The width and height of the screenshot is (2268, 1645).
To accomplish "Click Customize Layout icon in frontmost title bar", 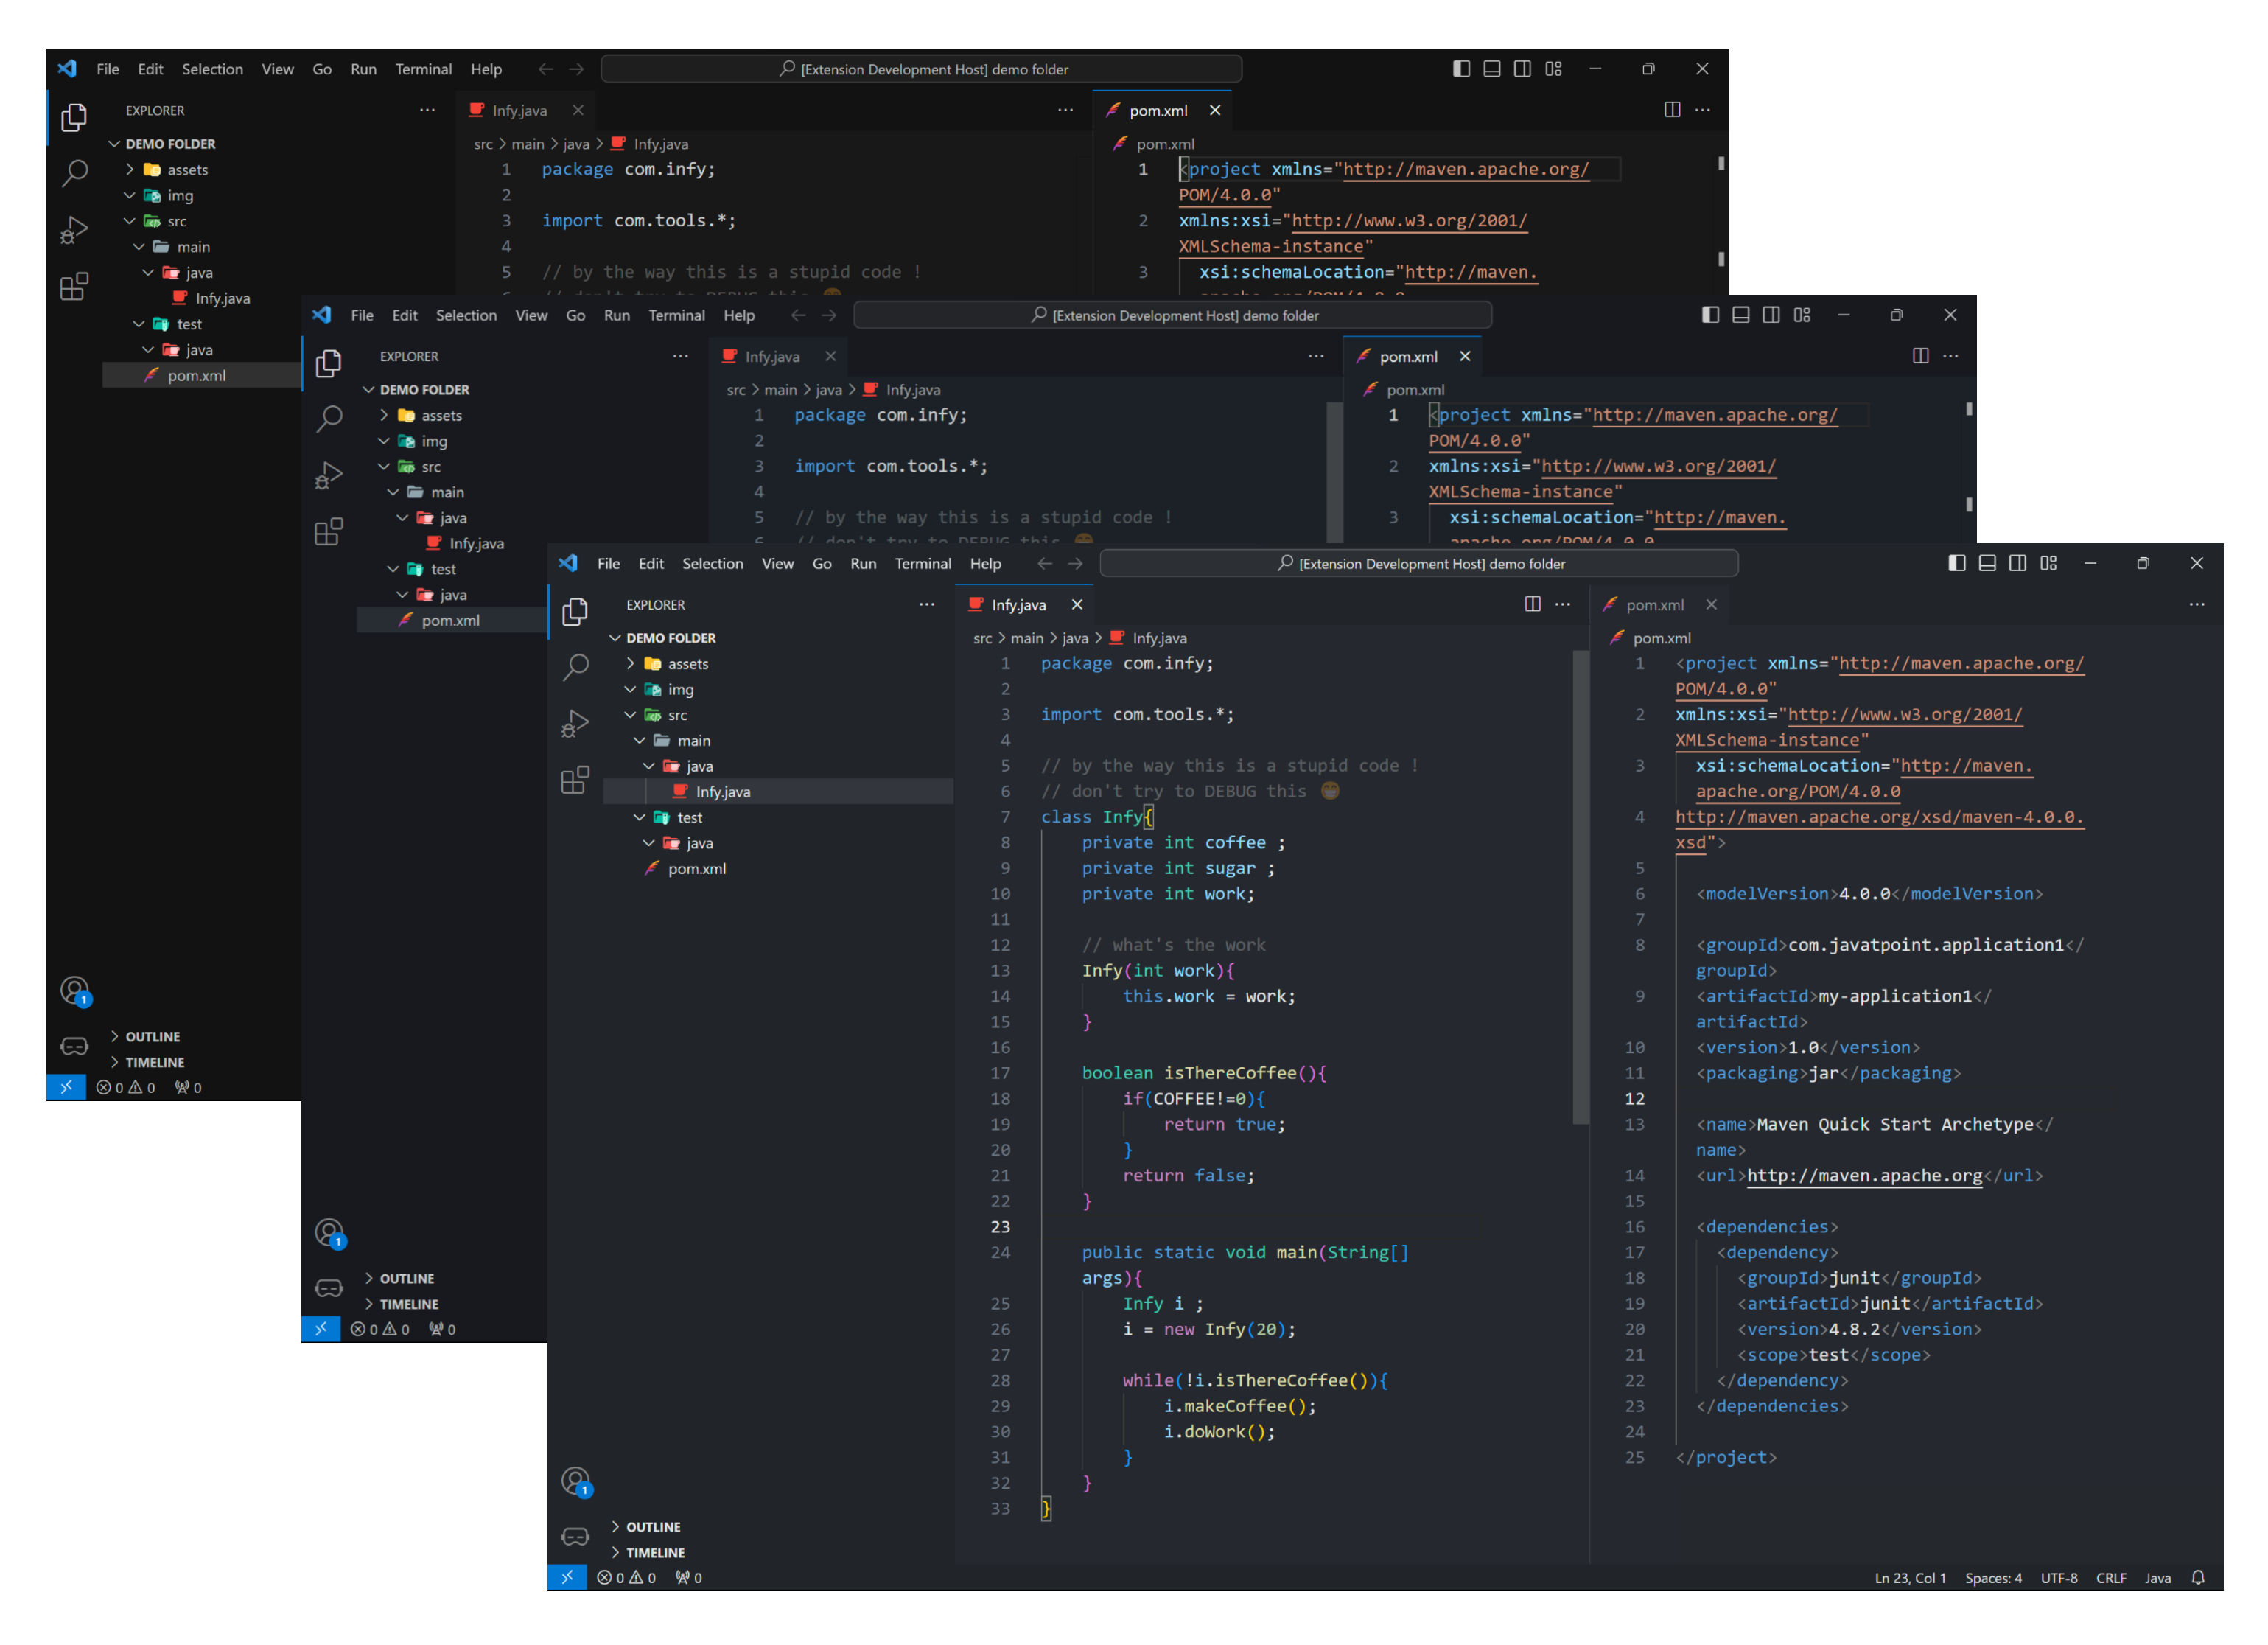I will [x=2048, y=563].
